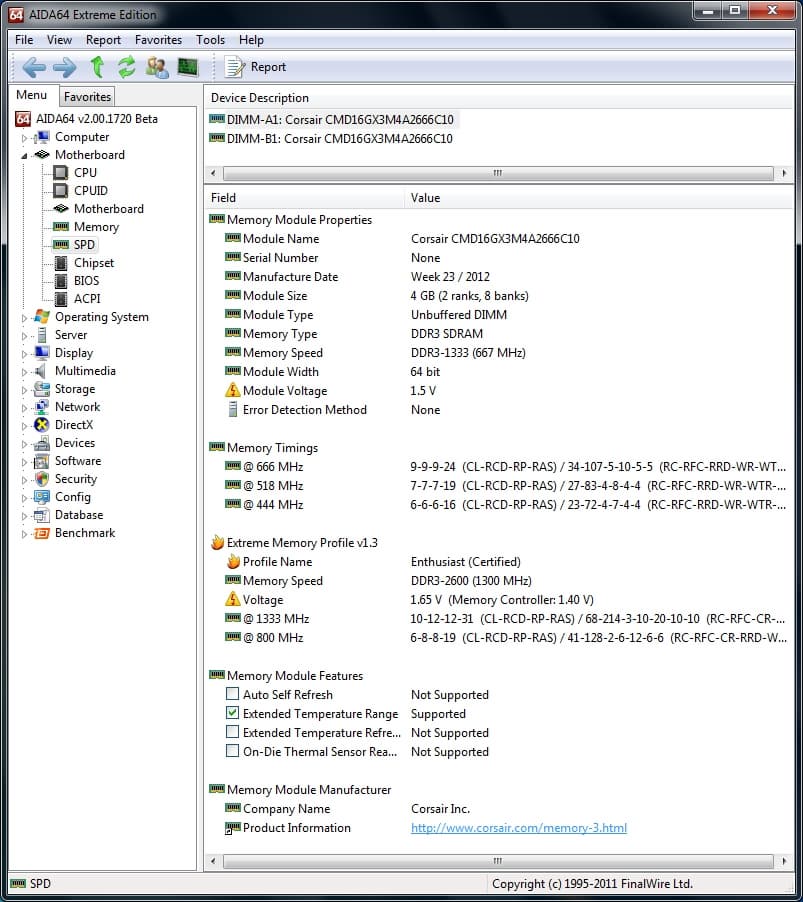The image size is (803, 902).
Task: Click the AIDA64 v2.00.1720 Beta root node
Action: 97,119
